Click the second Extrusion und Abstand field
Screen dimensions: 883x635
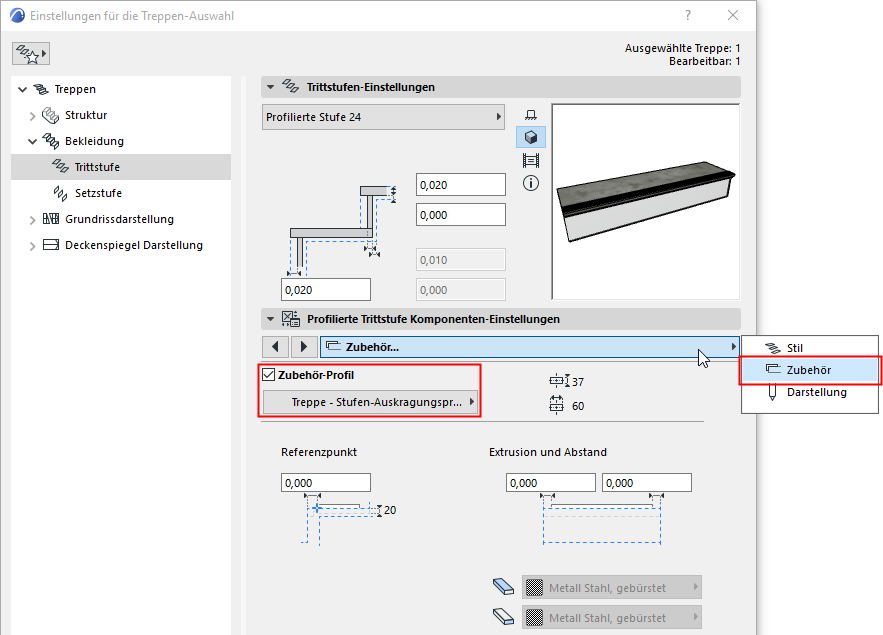tap(646, 483)
